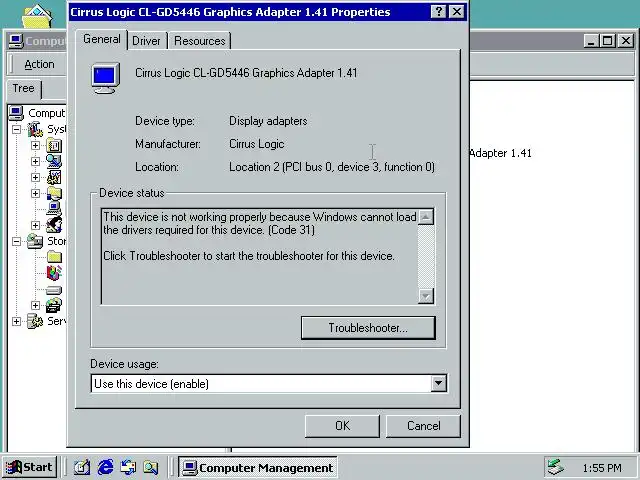Screen dimensions: 640x480
Task: Select Local Users and Groups tree icon
Action: click(x=54, y=225)
